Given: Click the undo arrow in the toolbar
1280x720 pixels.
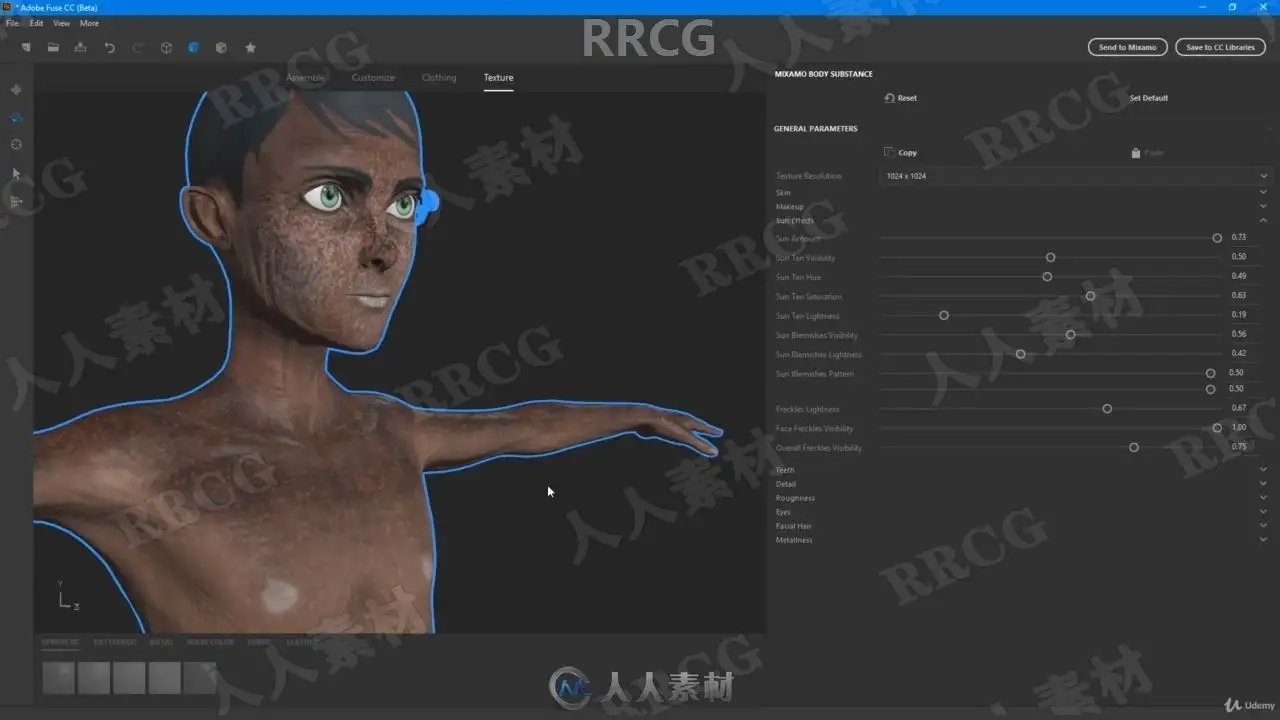Looking at the screenshot, I should (109, 47).
